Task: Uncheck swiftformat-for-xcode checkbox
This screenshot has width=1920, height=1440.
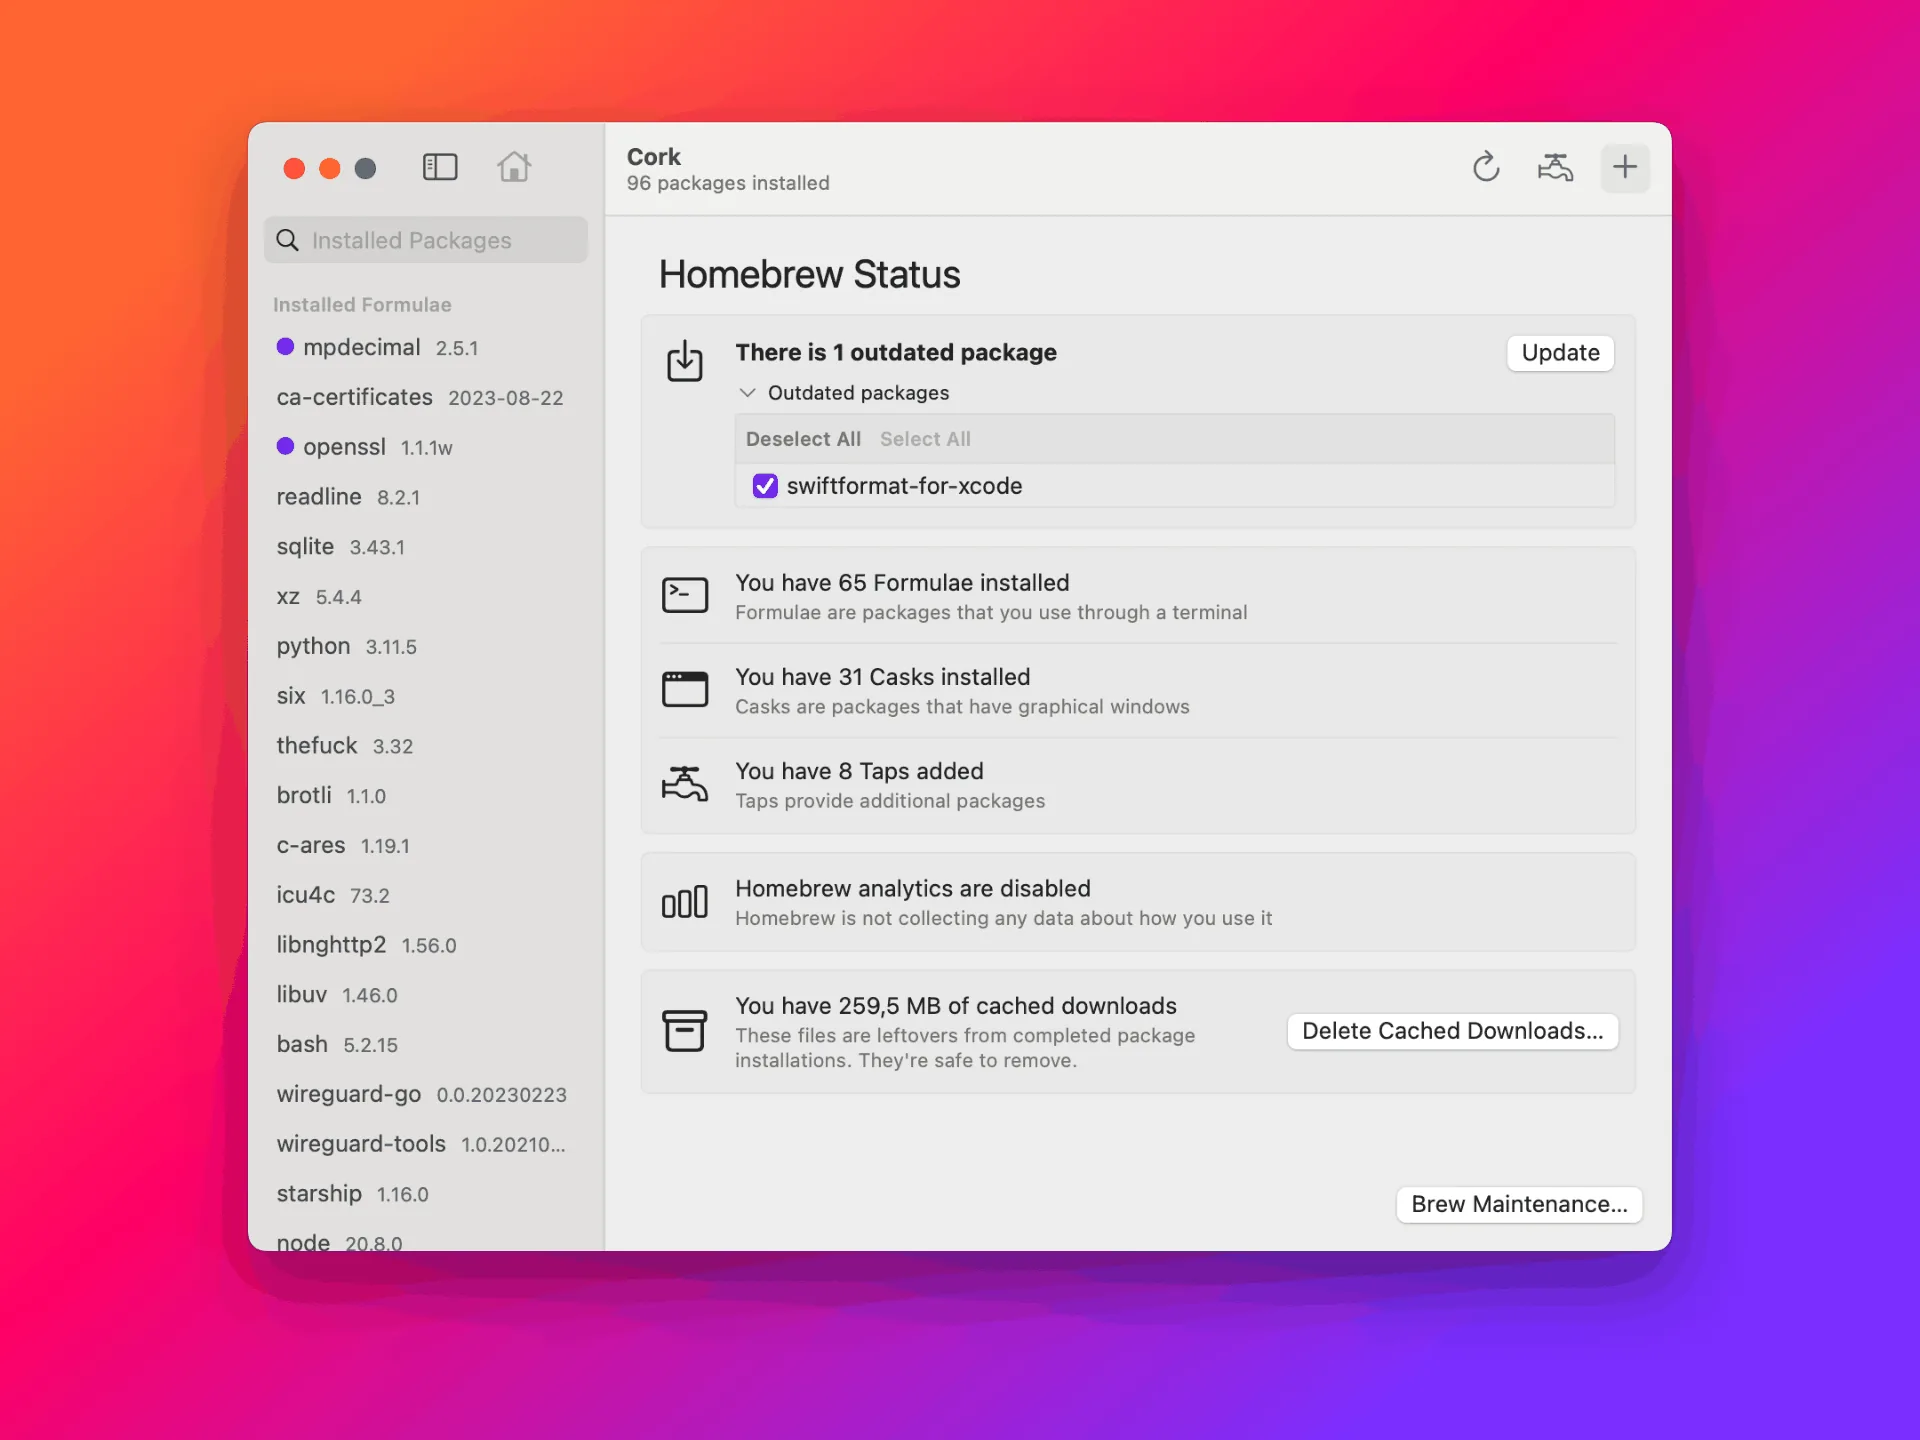Action: point(765,486)
